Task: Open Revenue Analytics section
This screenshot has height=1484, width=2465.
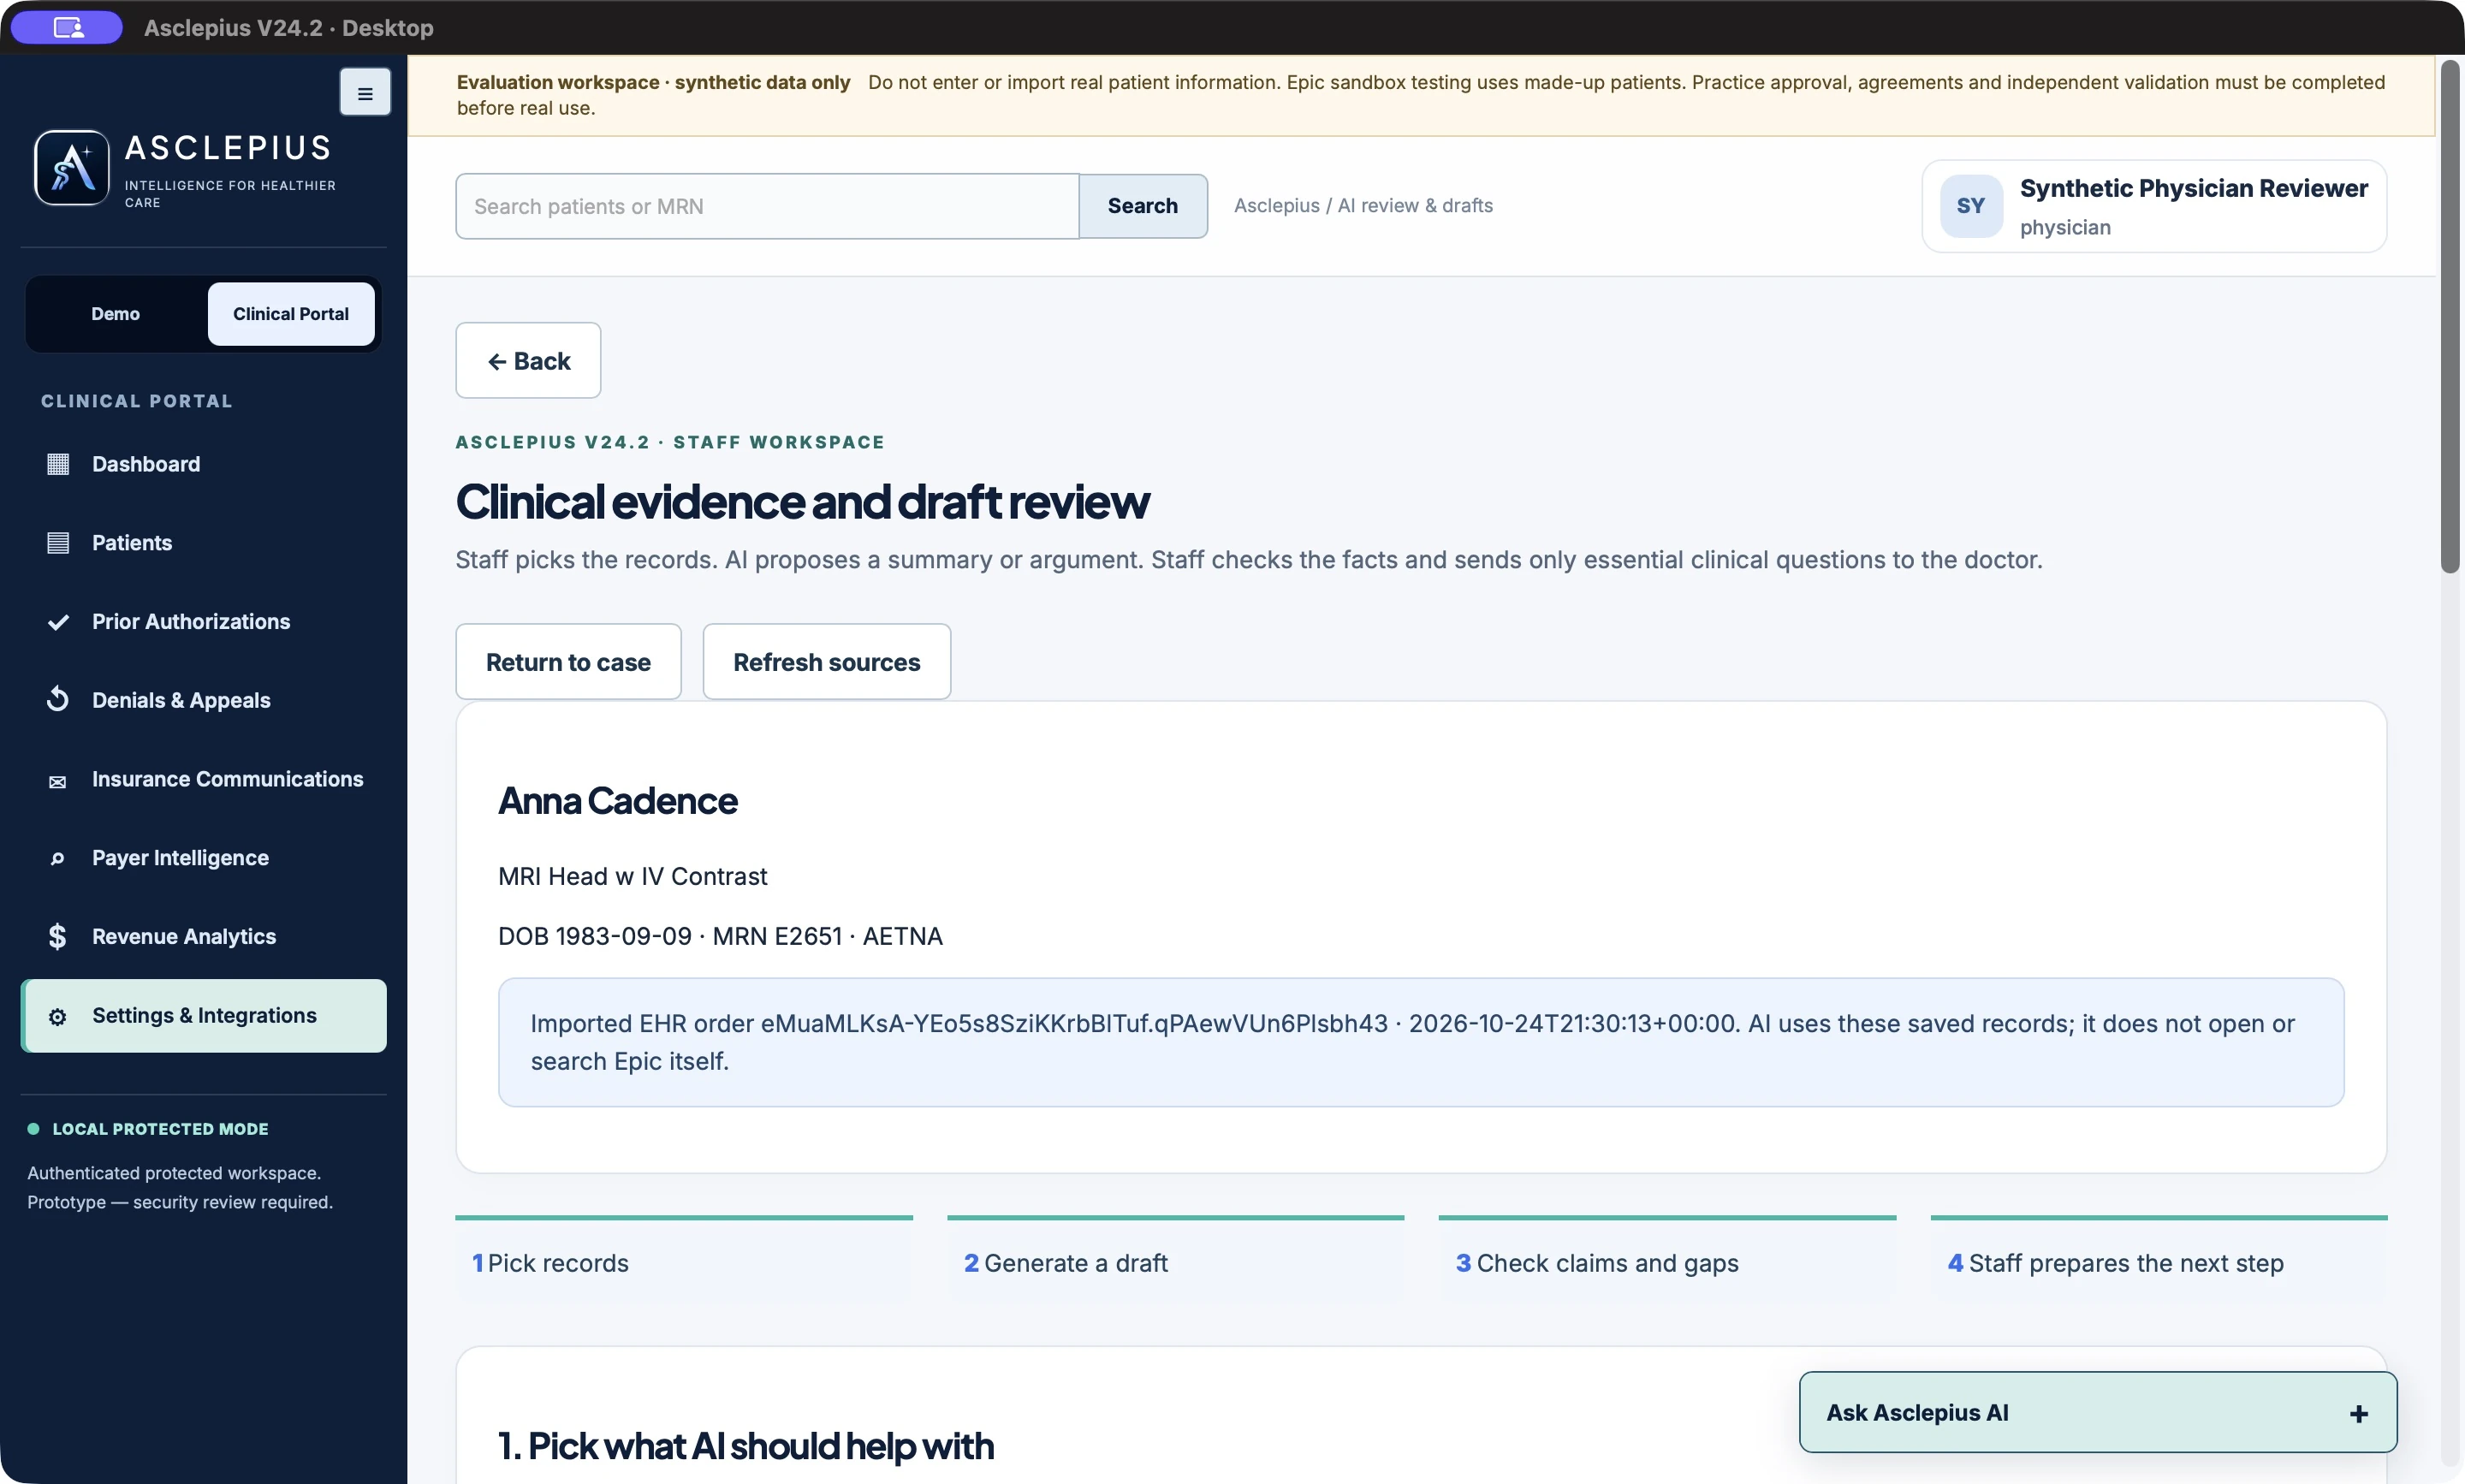Action: [x=203, y=937]
